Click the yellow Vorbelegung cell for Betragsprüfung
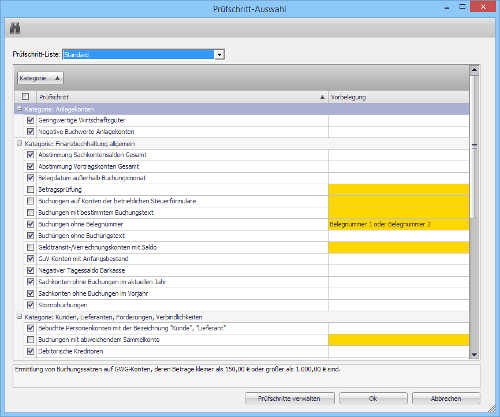Viewport: 500px width, 417px height. [398, 189]
